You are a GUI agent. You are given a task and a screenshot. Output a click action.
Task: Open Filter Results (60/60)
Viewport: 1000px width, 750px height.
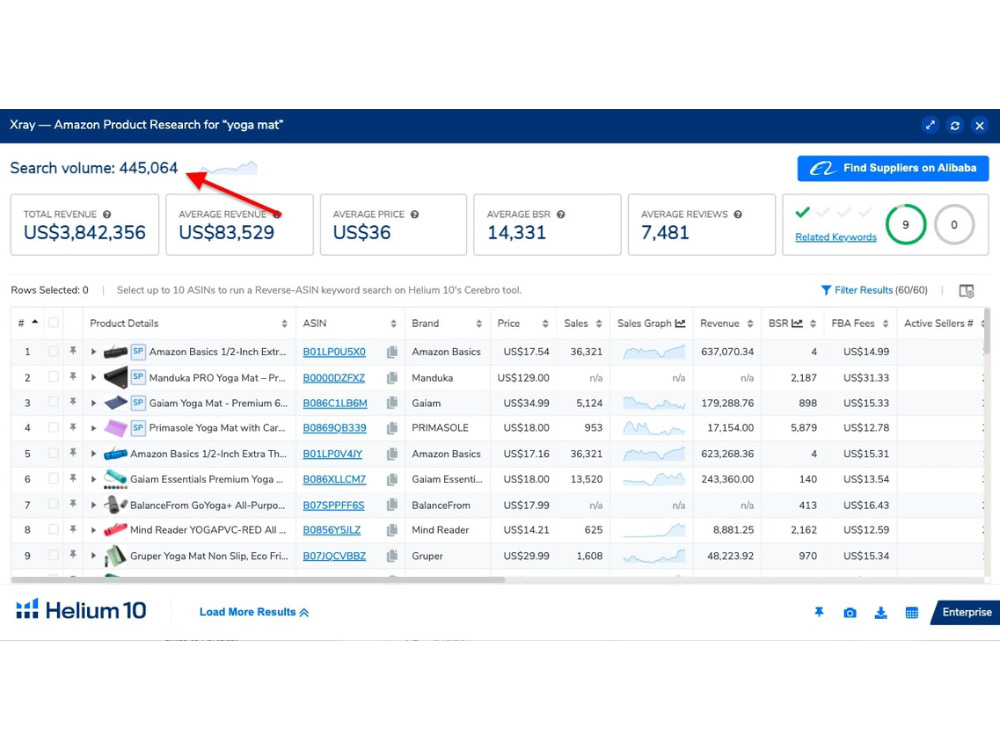(874, 290)
